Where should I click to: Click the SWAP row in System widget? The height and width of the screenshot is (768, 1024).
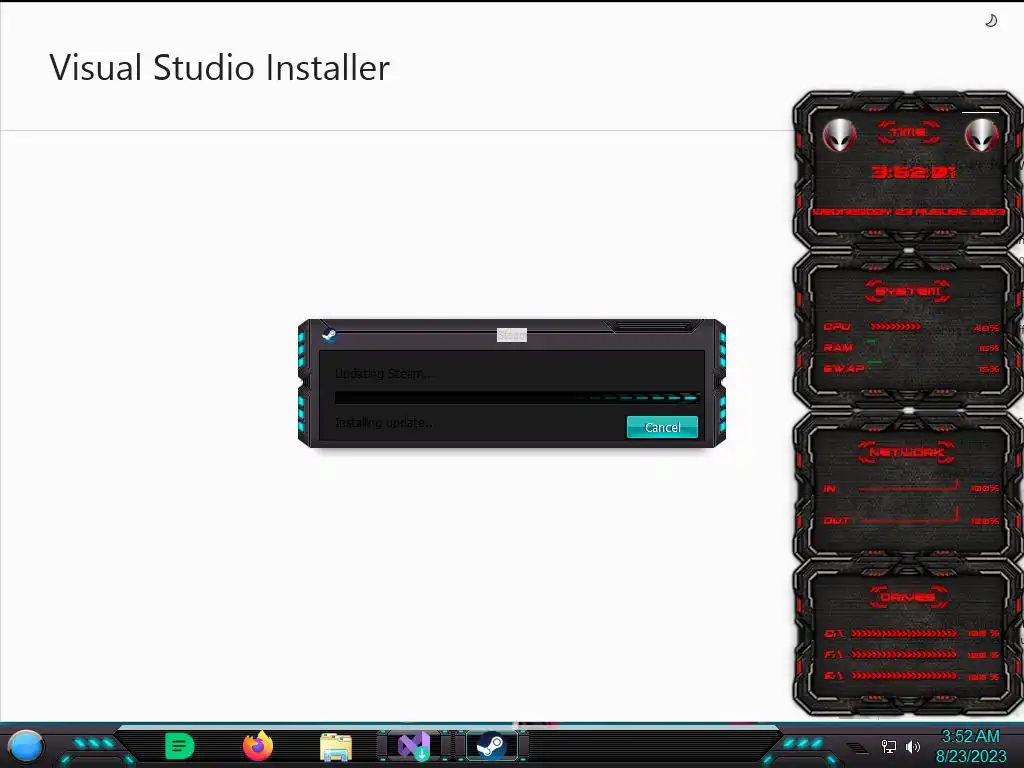[912, 368]
